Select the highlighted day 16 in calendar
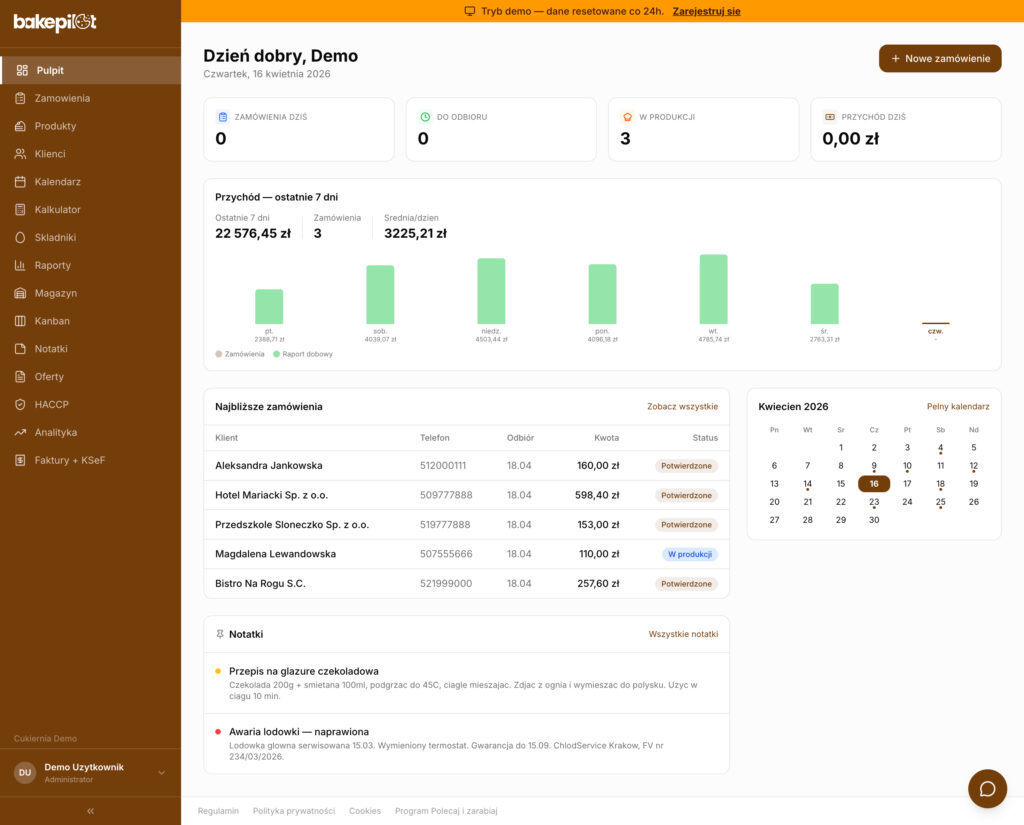The width and height of the screenshot is (1024, 825). (874, 483)
